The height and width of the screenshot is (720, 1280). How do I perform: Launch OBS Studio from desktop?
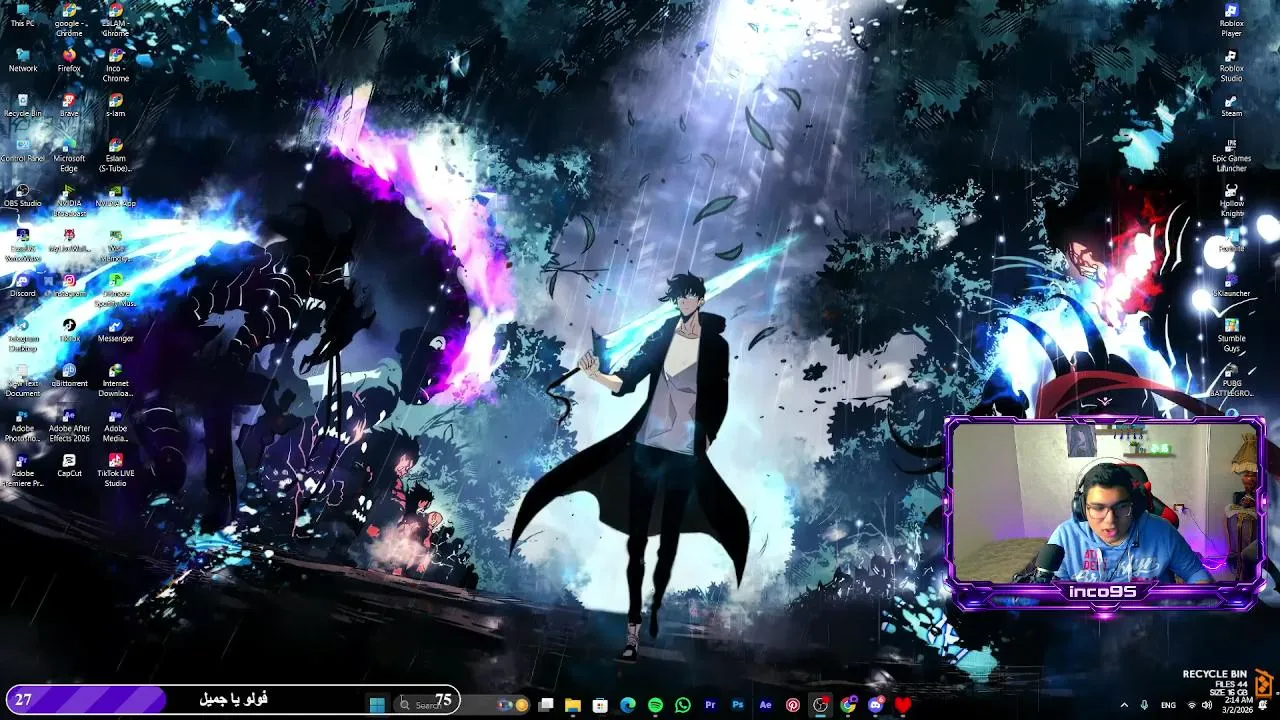click(22, 195)
